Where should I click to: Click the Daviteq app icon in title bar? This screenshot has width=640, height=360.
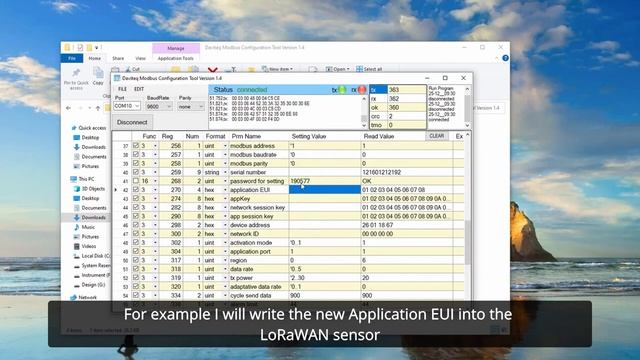tap(117, 78)
